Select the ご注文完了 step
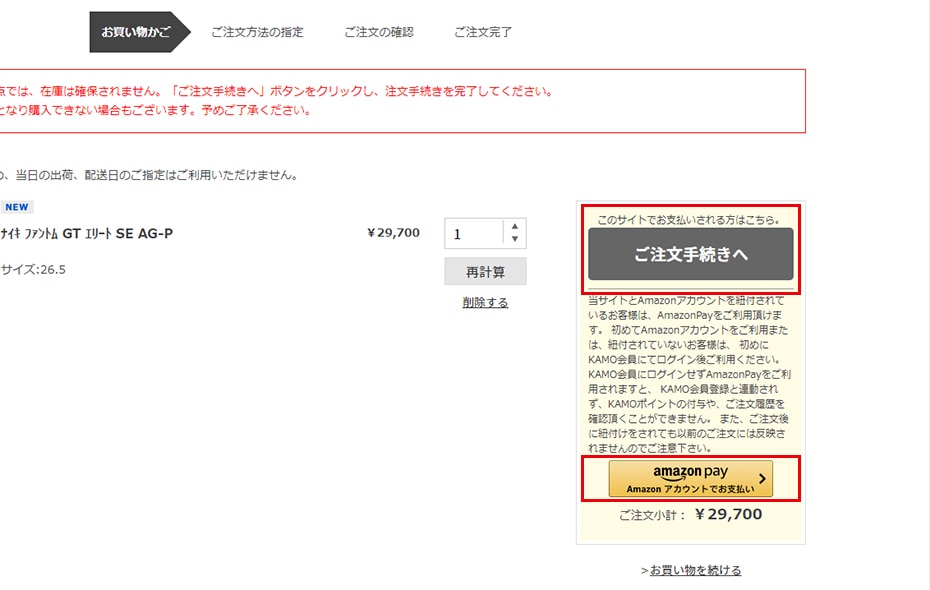Screen dimensions: 930x590 [482, 32]
